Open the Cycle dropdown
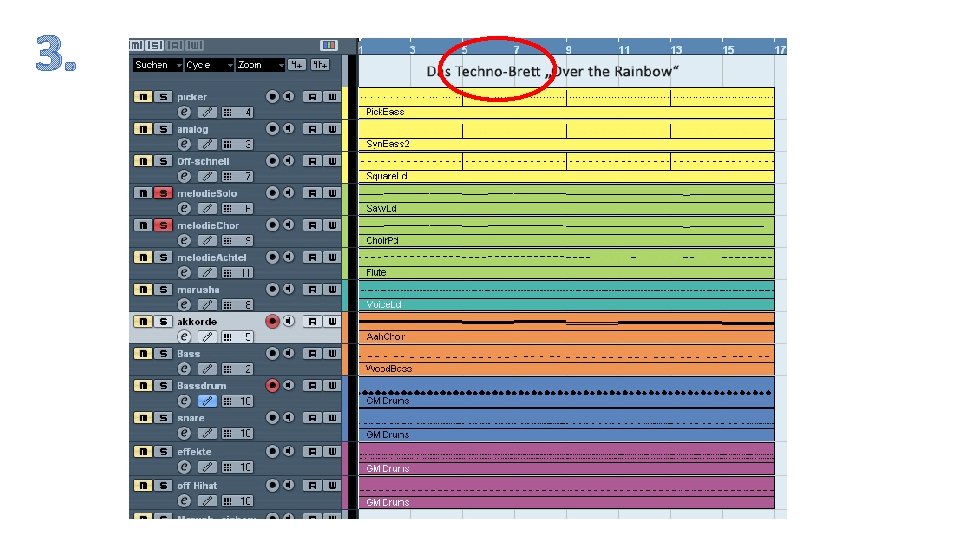960x540 pixels. [209, 65]
